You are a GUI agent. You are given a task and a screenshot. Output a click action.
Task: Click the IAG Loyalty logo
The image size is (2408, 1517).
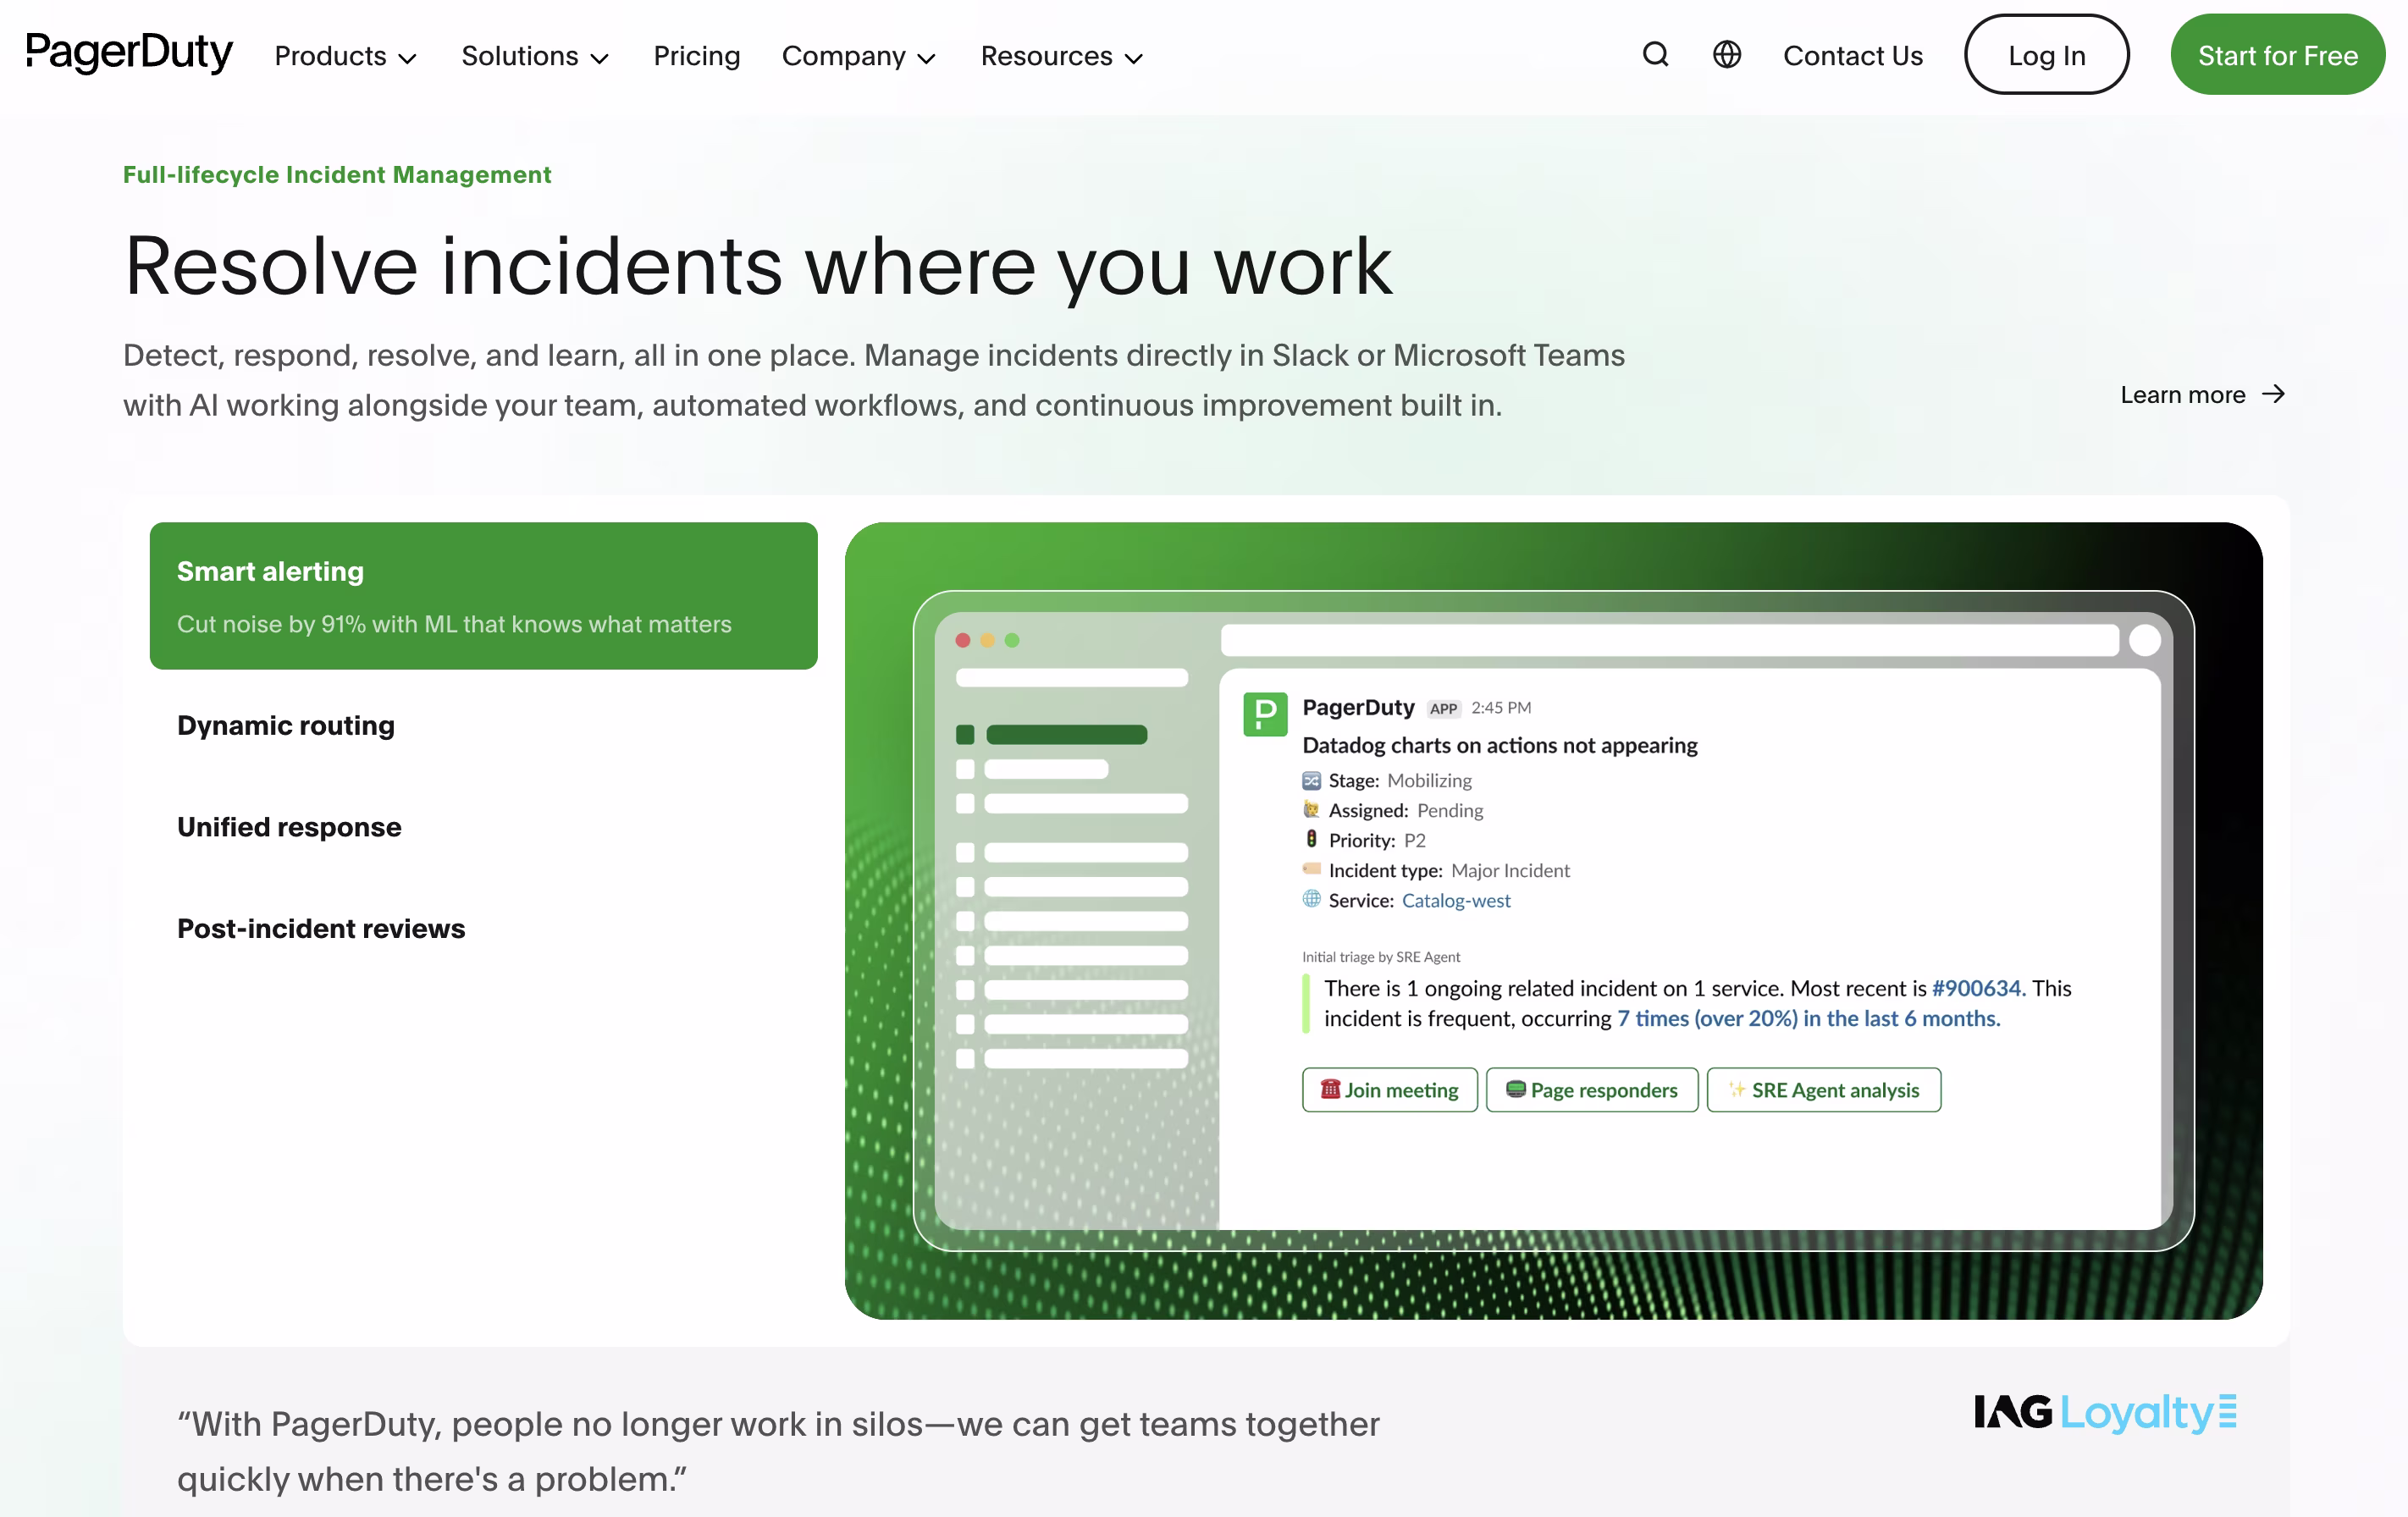tap(2104, 1412)
